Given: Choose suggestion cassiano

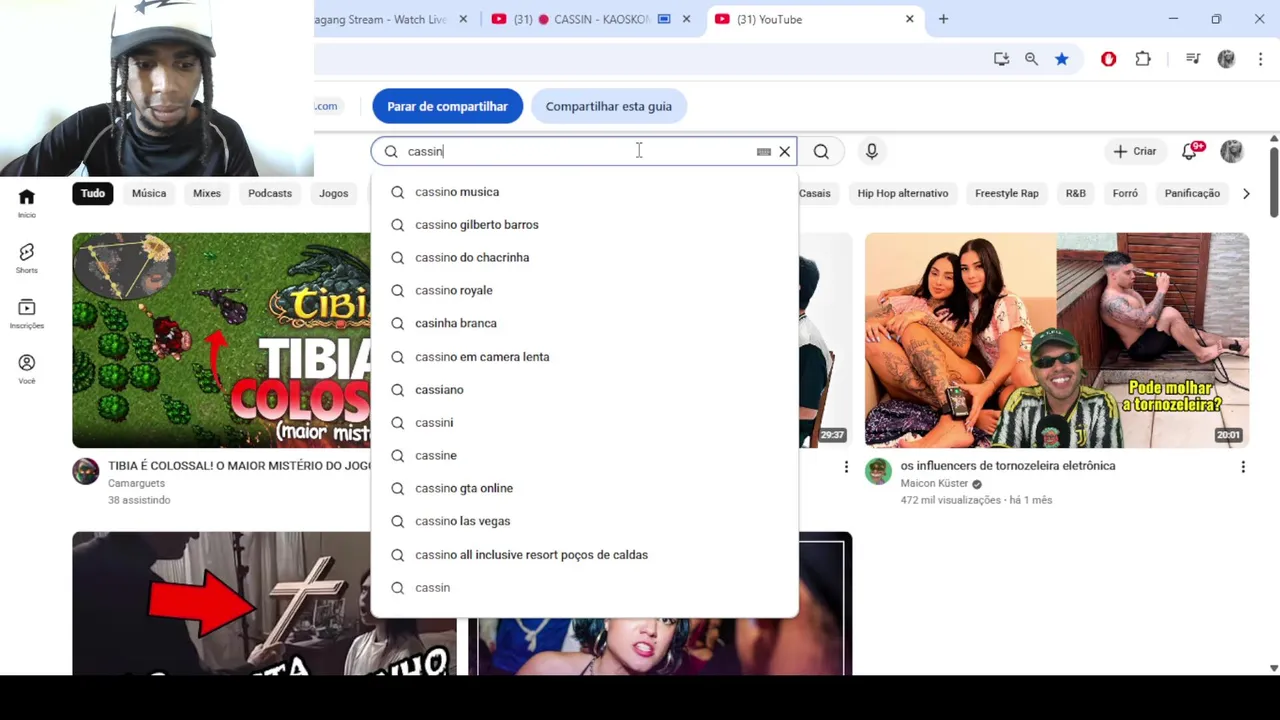Looking at the screenshot, I should point(584,390).
